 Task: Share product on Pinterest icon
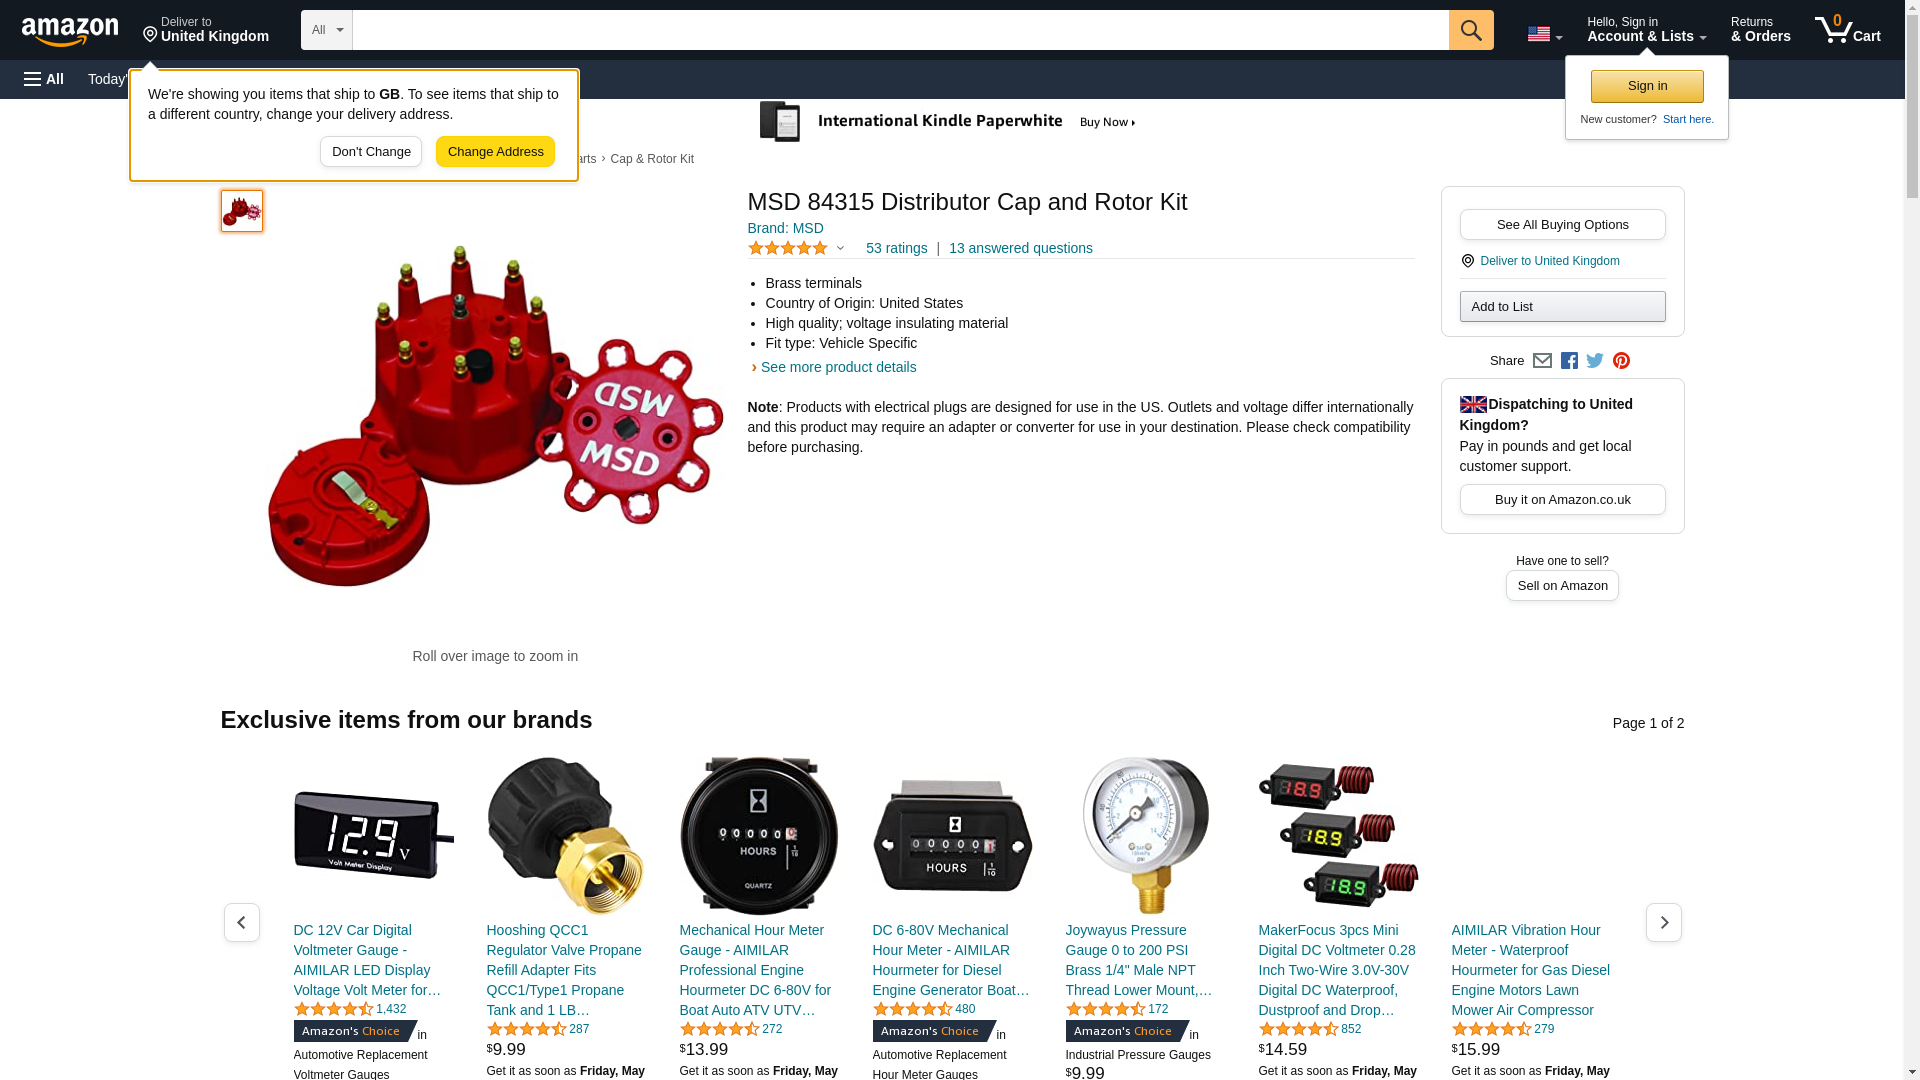(x=1621, y=361)
